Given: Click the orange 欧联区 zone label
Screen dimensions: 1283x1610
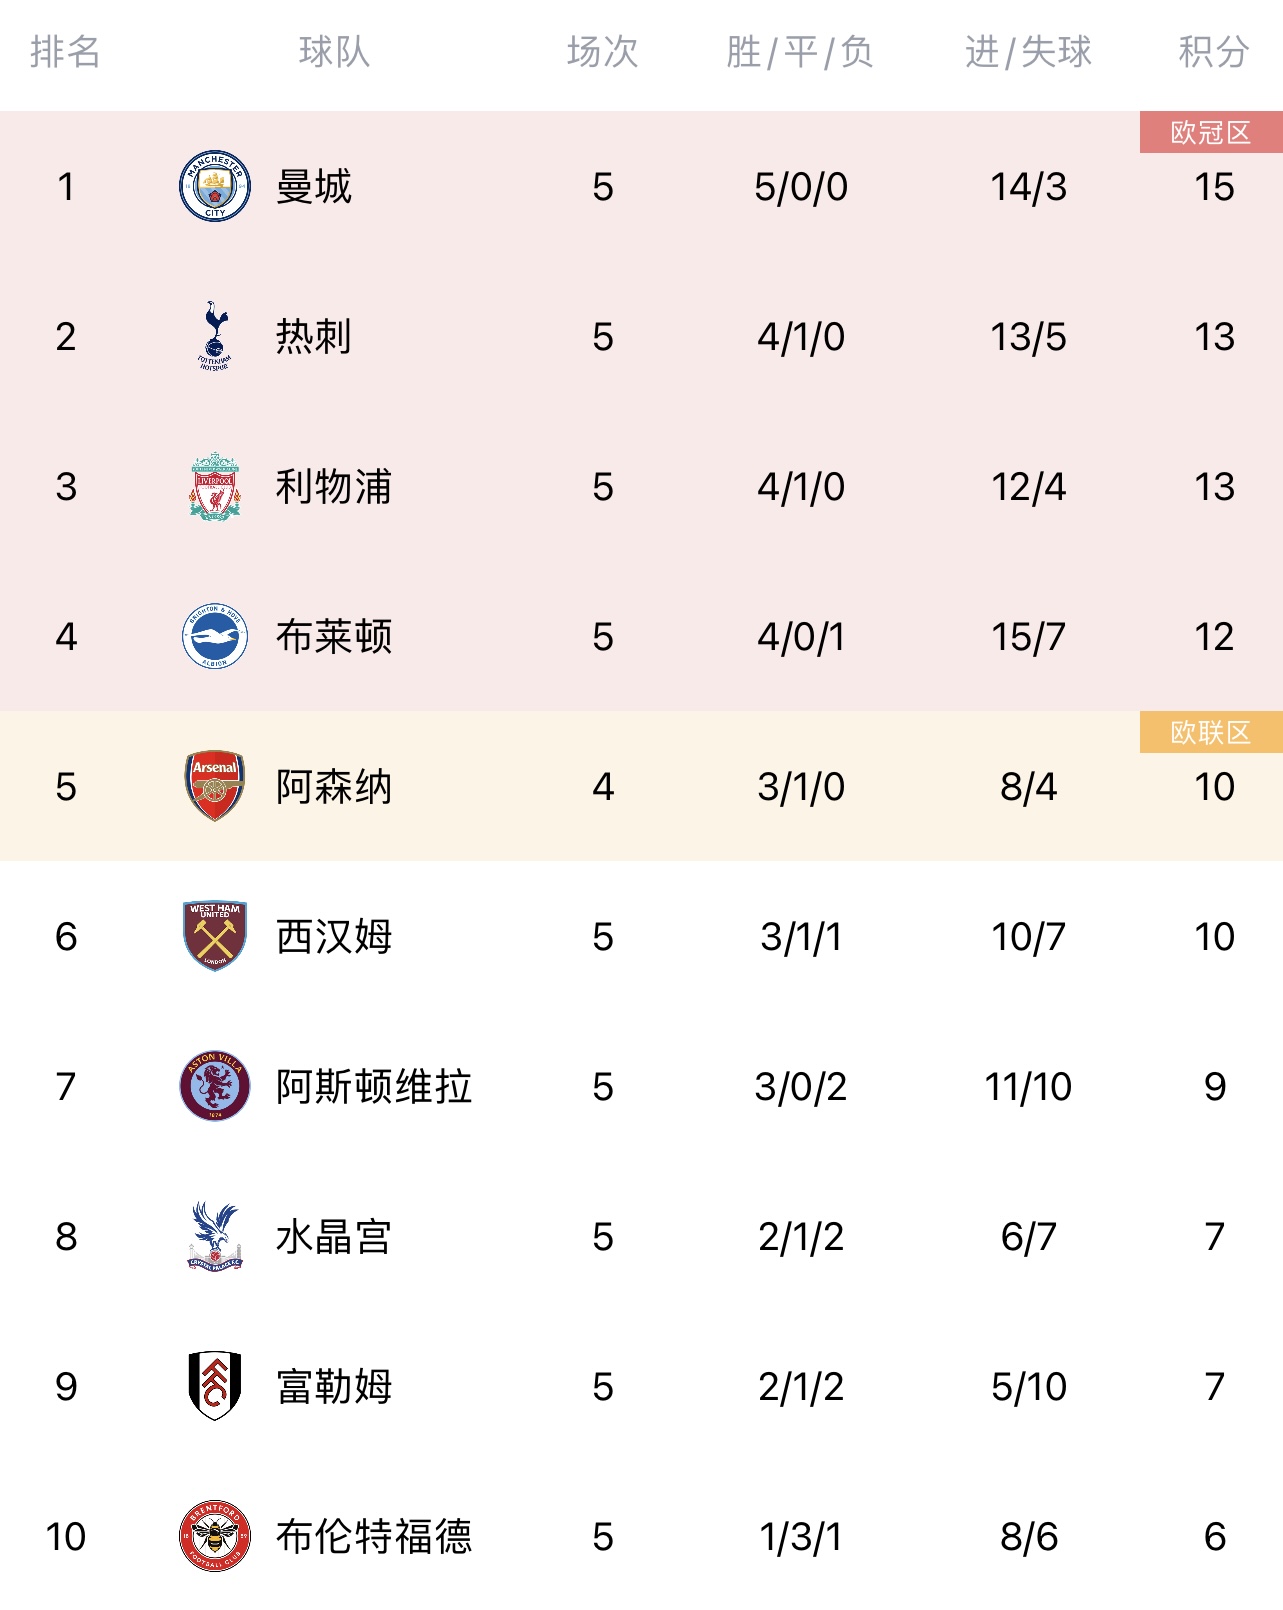Looking at the screenshot, I should coord(1211,732).
